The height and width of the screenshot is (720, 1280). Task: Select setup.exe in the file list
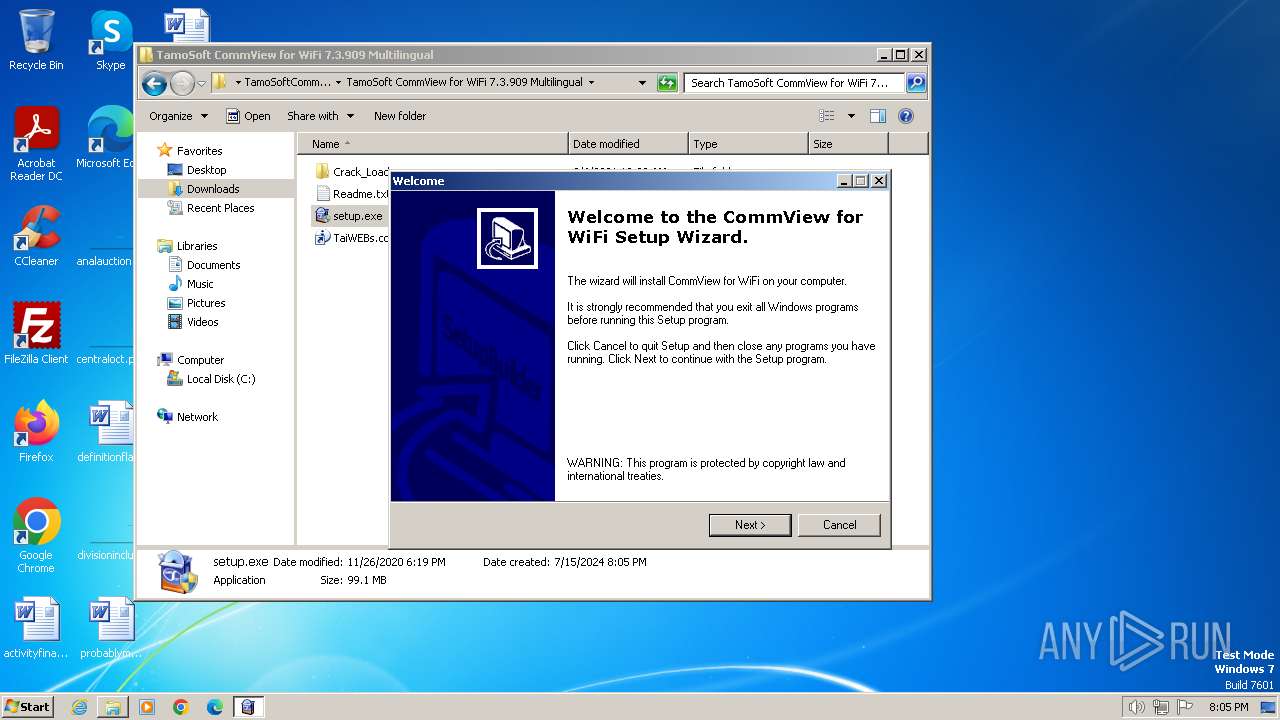pos(348,216)
